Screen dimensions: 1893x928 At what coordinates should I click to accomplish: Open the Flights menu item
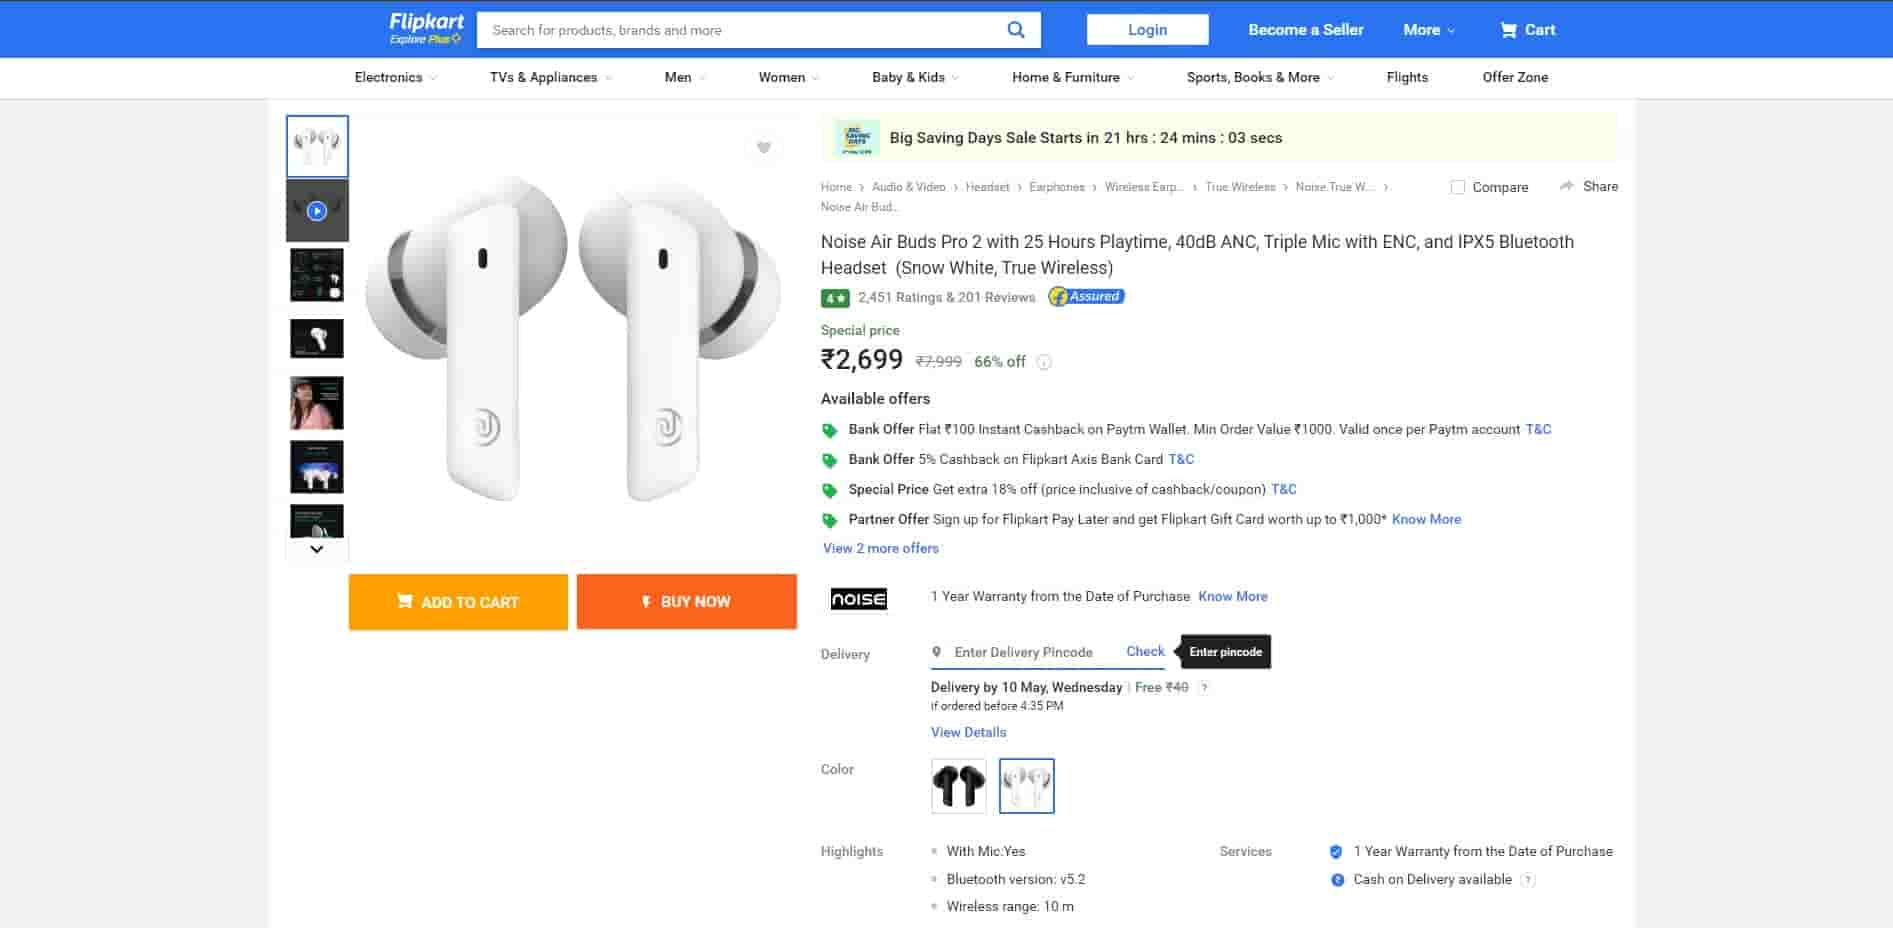click(1407, 77)
